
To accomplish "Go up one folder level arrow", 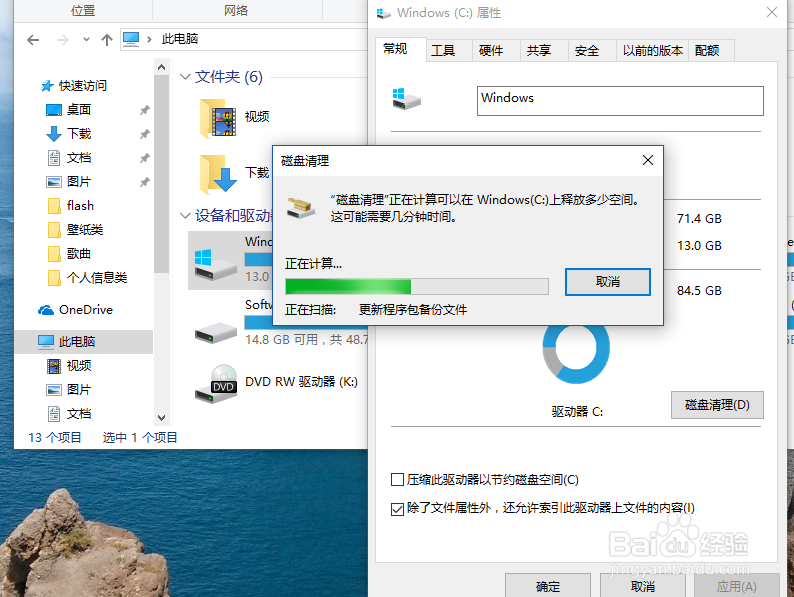I will 106,40.
